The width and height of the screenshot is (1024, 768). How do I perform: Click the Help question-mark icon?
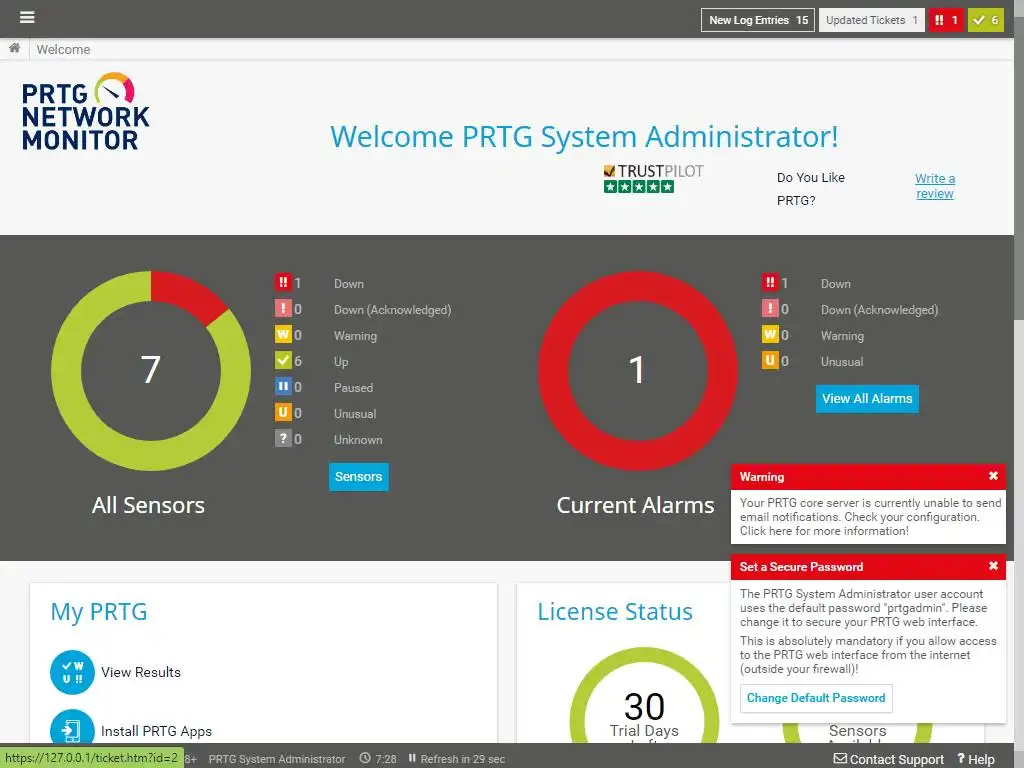click(x=961, y=758)
